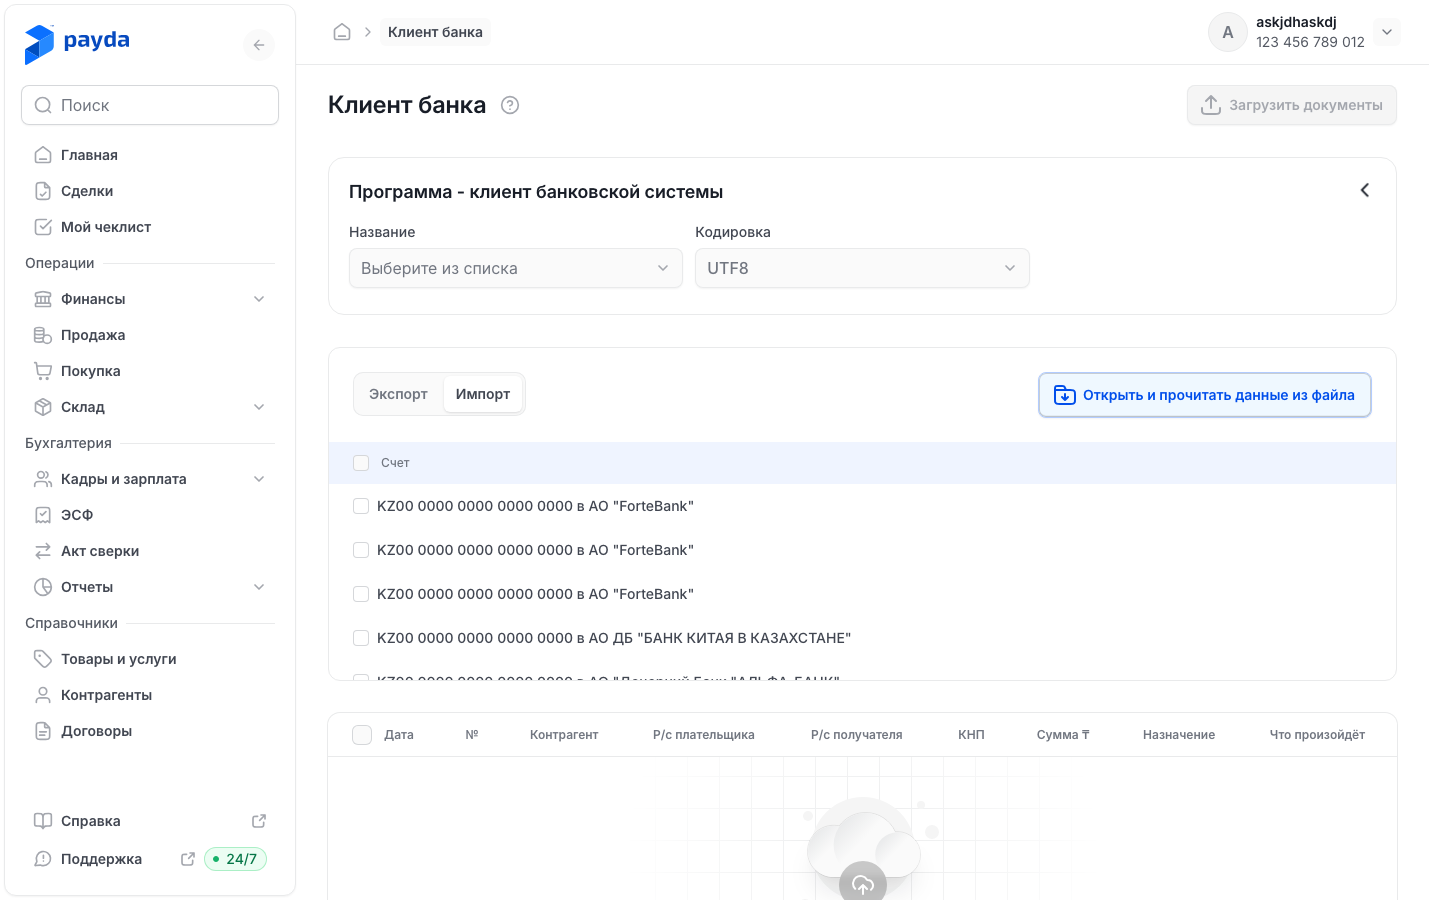
Task: Toggle the Счет header select-all checkbox
Action: pyautogui.click(x=361, y=463)
